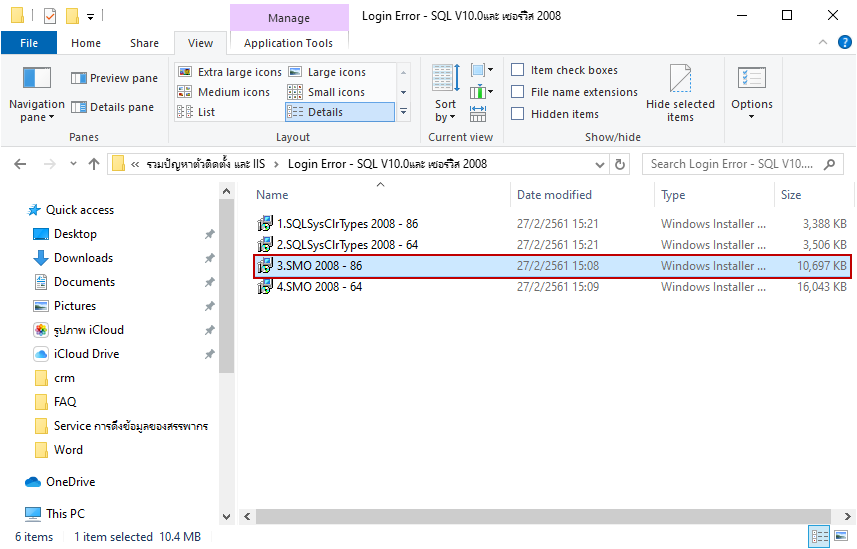Collapse the ribbon with chevron
Screen dimensions: 857x549
tap(823, 42)
